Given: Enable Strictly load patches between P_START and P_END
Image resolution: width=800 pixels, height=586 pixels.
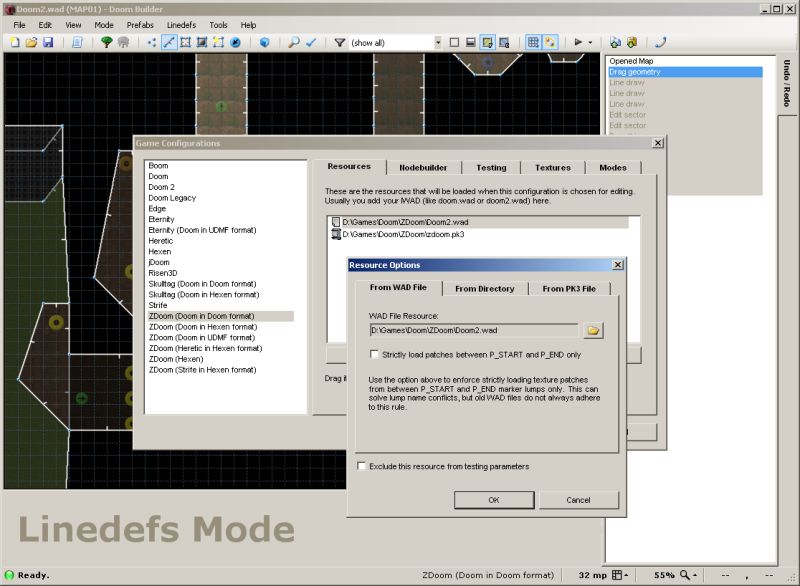Looking at the screenshot, I should [x=374, y=354].
